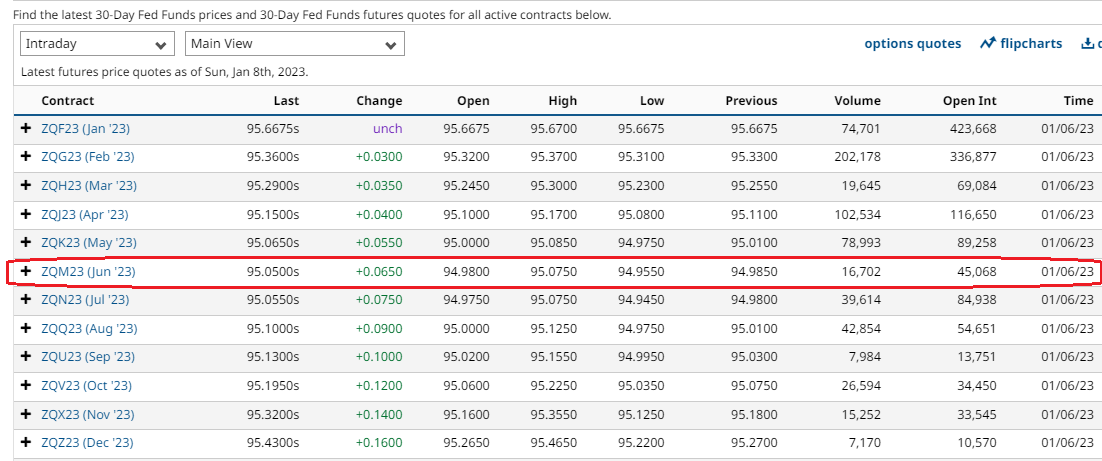
Task: Expand the ZQM23 (Jun '23) row plus icon
Action: click(x=26, y=272)
